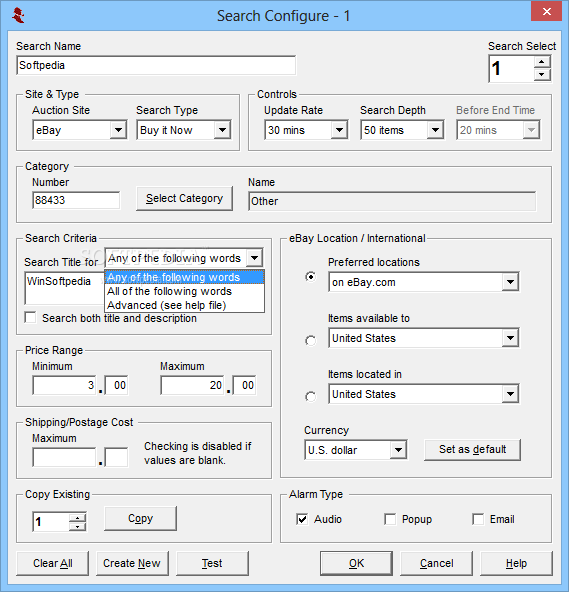Screen dimensions: 569x592
Task: Select the Items available to radio button
Action: [x=310, y=341]
